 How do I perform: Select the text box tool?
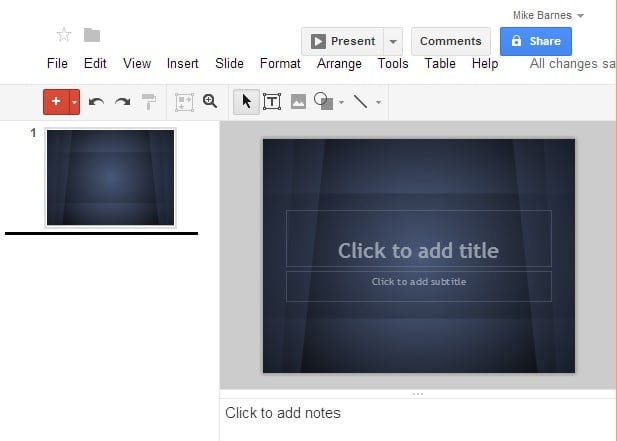pos(272,101)
